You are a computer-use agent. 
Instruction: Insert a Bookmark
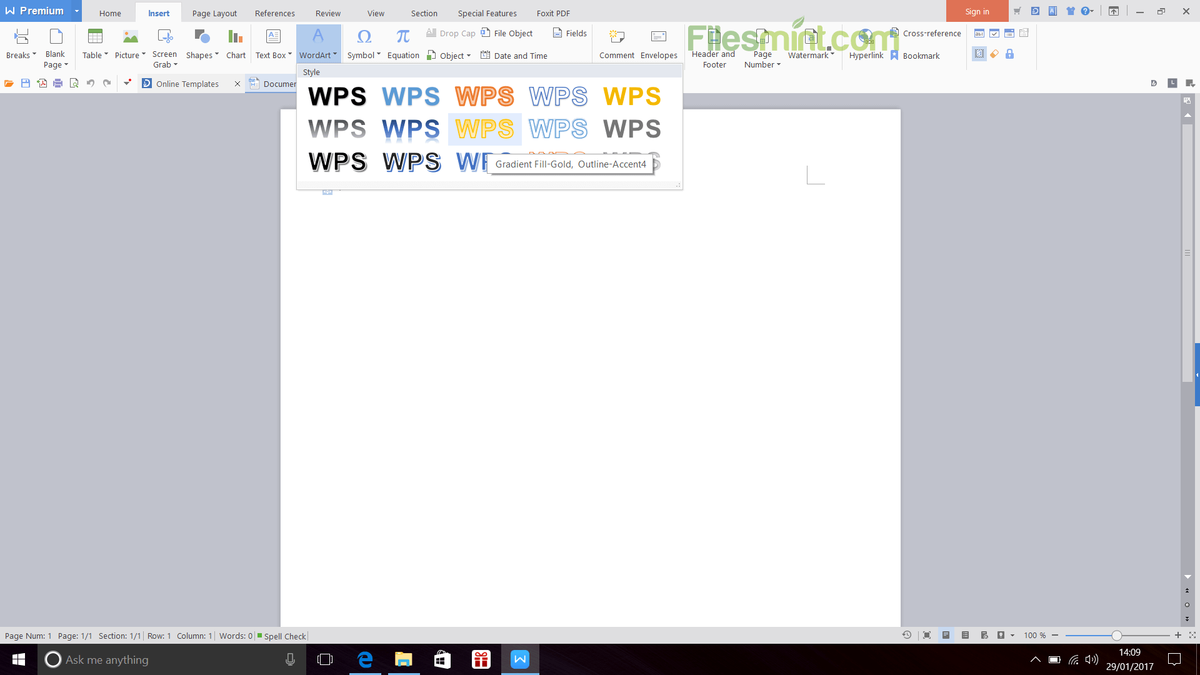[x=915, y=56]
